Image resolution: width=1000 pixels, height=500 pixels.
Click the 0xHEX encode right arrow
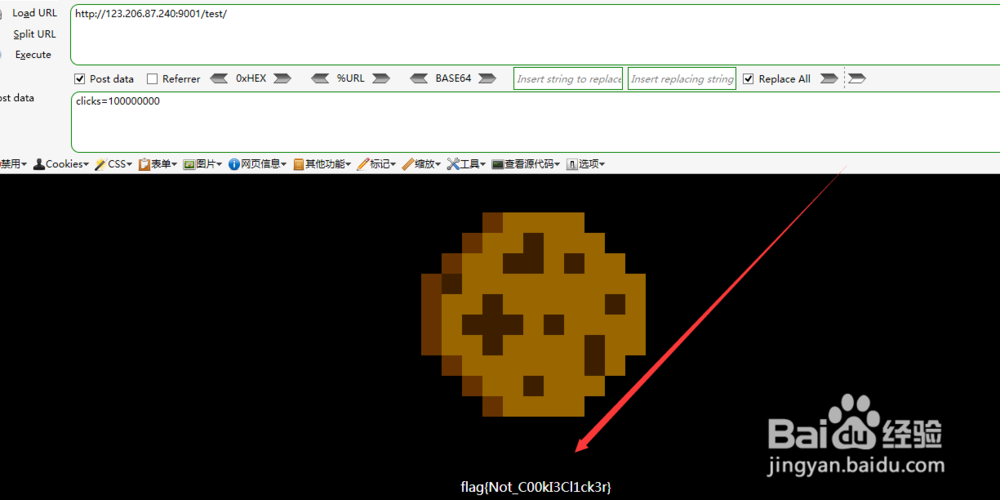tap(283, 78)
